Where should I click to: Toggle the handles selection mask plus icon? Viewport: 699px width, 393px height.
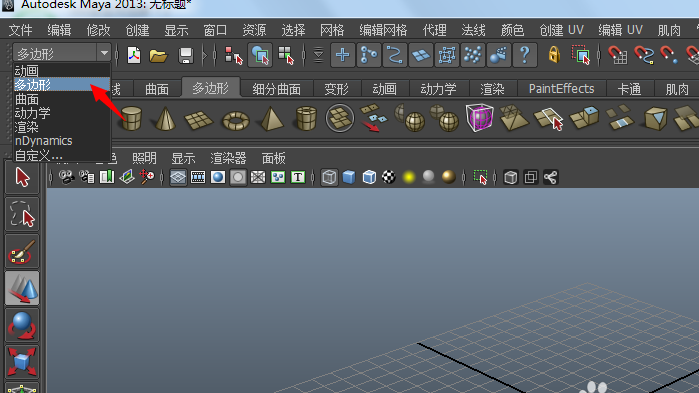342,55
